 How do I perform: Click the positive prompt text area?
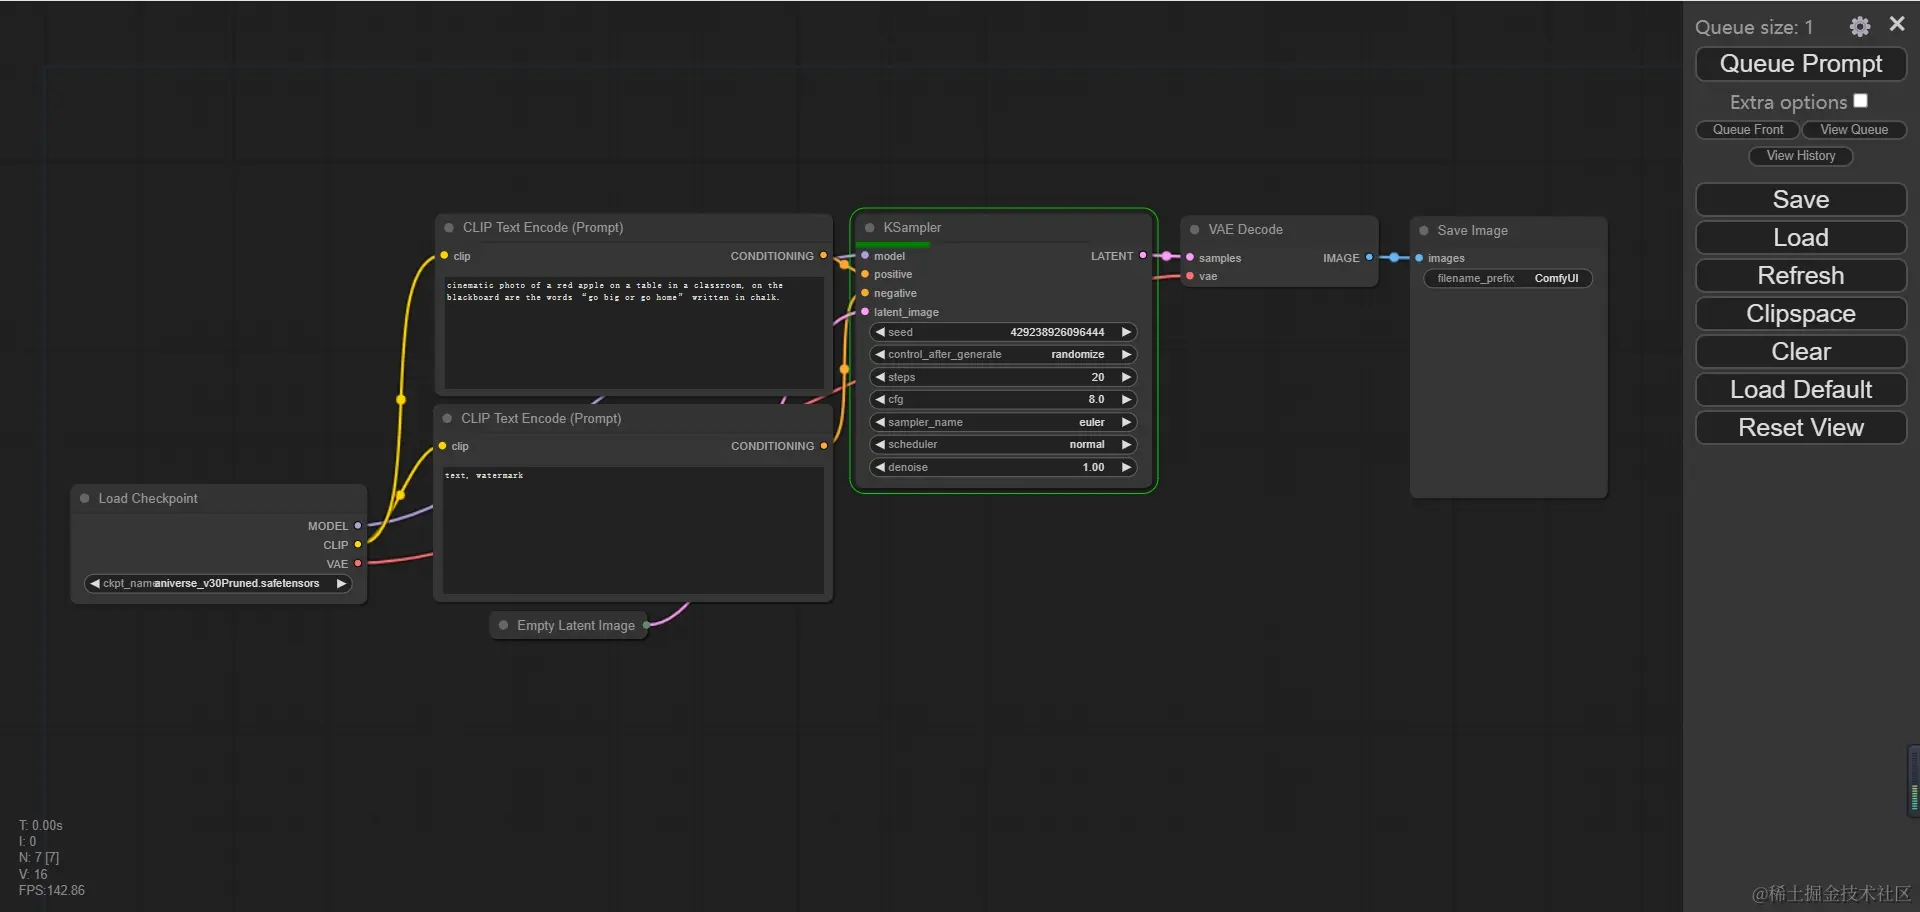point(634,333)
